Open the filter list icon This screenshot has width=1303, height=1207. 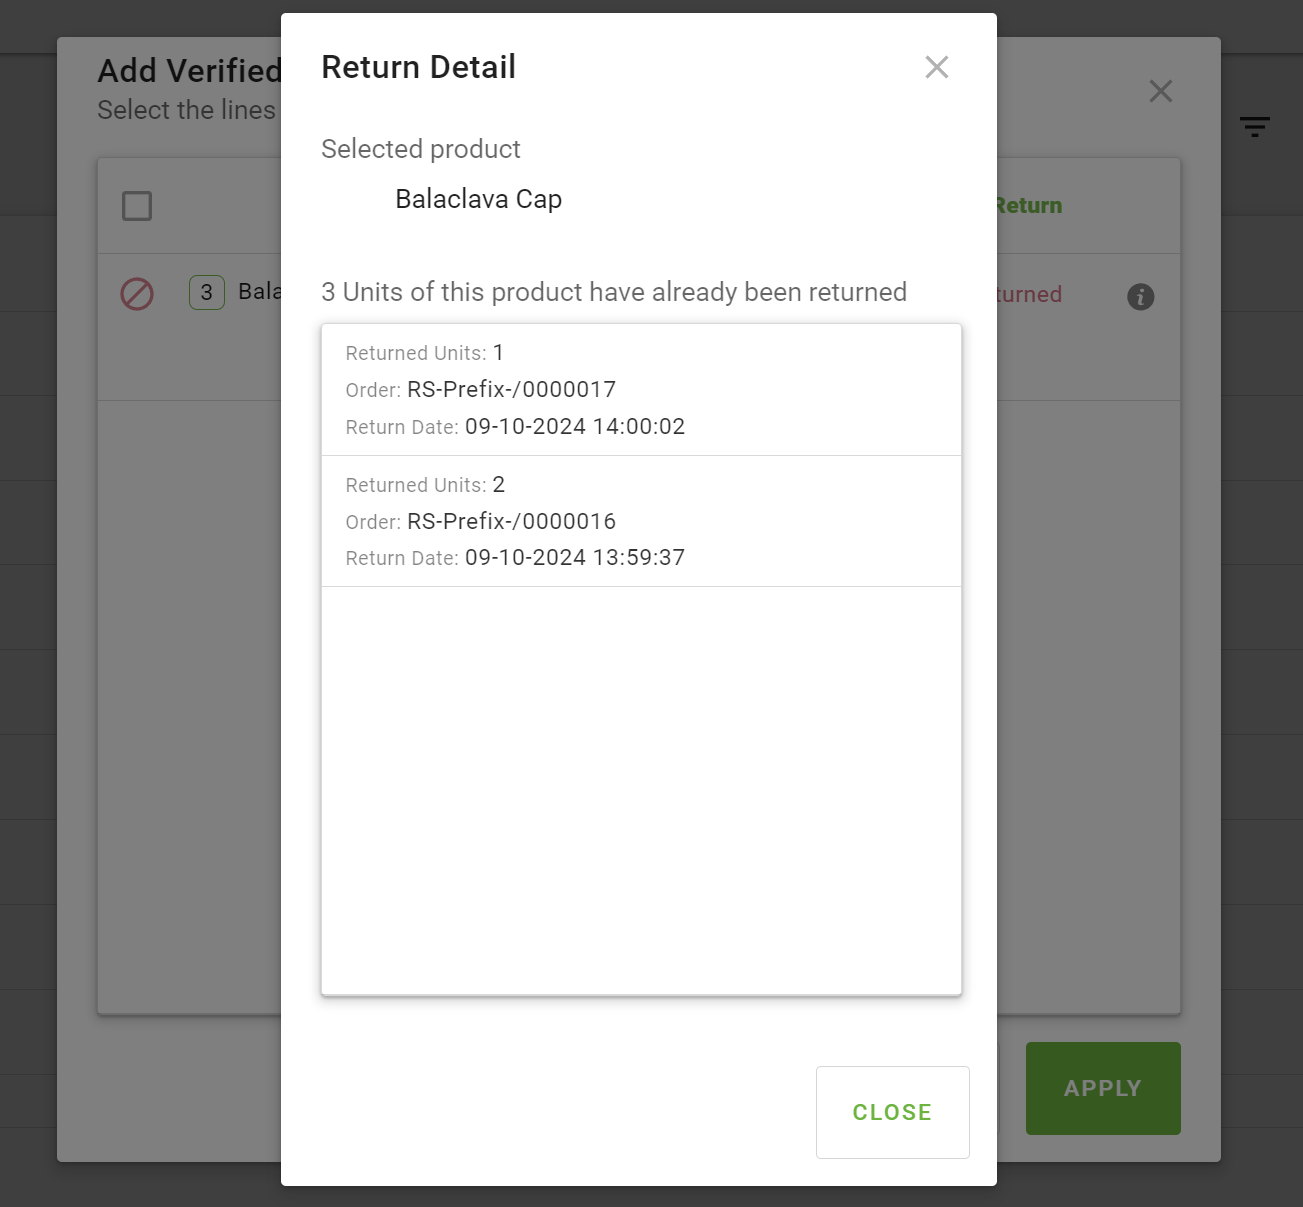(x=1255, y=126)
